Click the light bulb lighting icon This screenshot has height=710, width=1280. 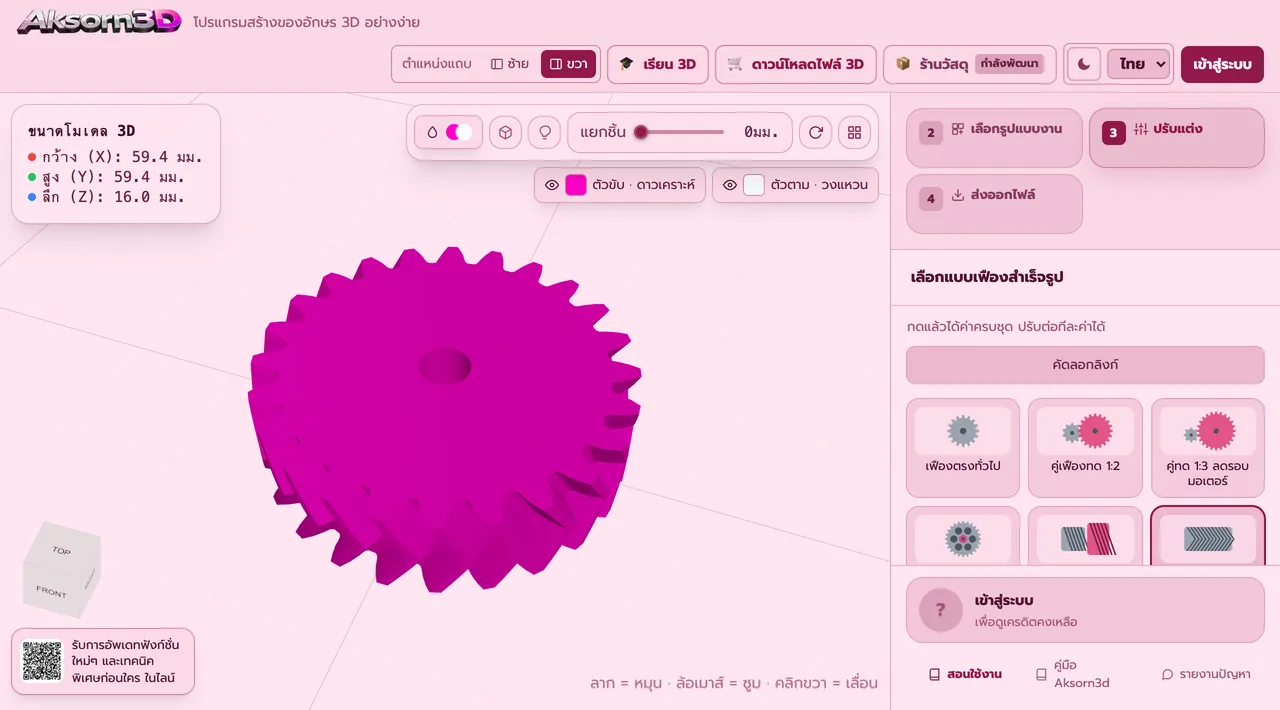pyautogui.click(x=544, y=132)
